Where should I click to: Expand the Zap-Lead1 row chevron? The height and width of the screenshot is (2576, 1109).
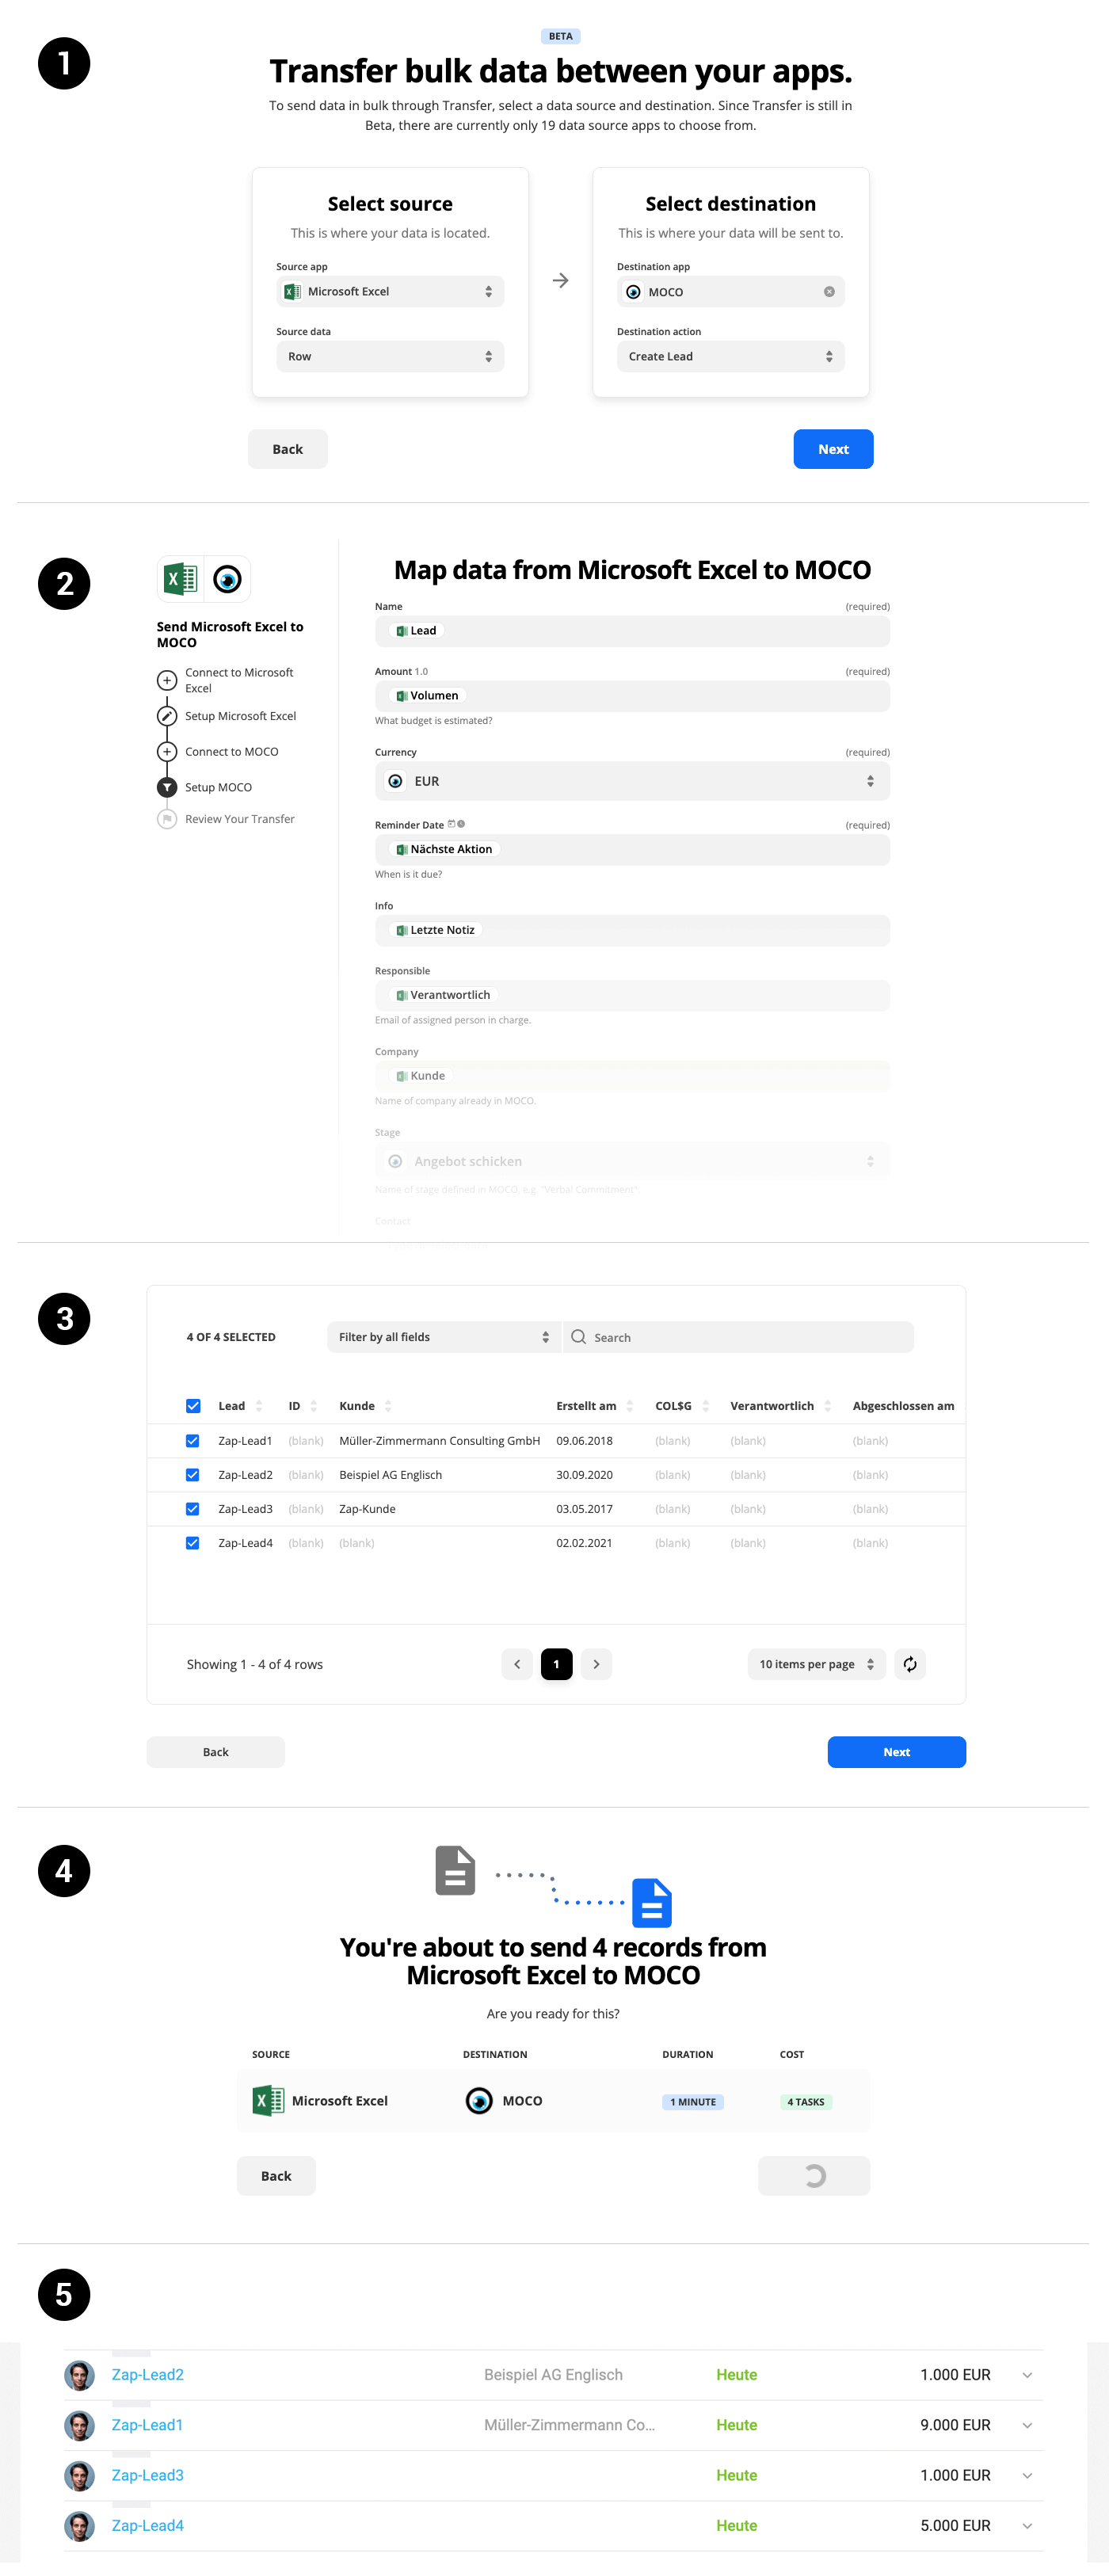click(1027, 2426)
